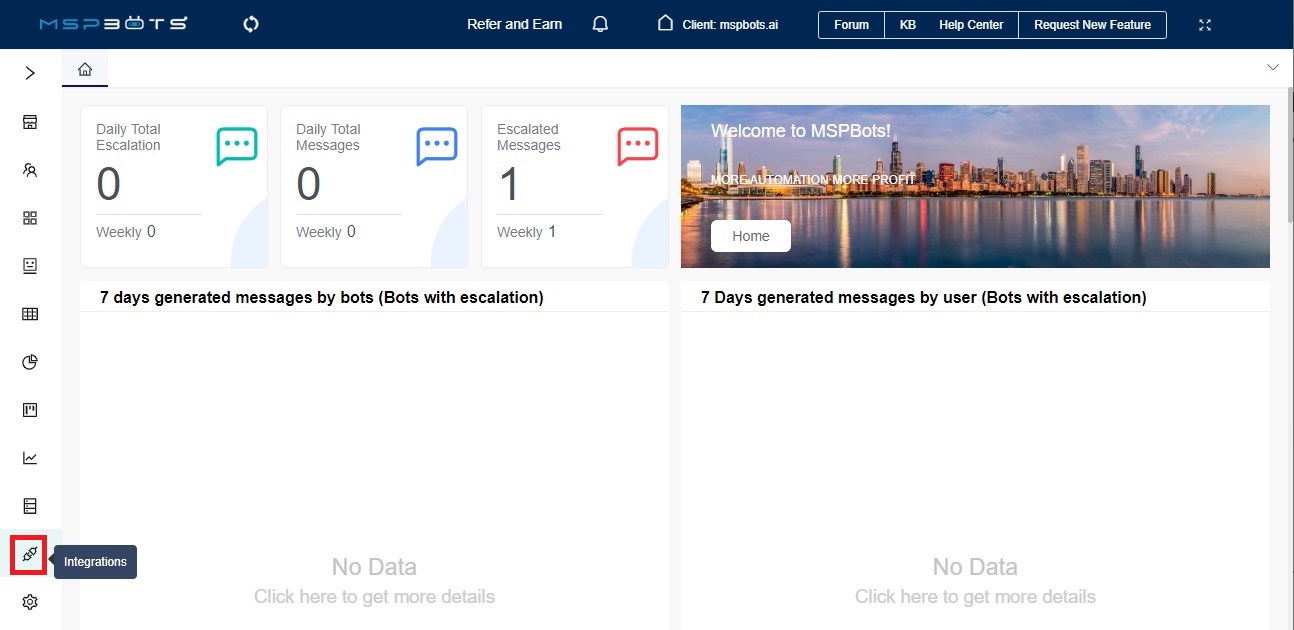Viewport: 1294px width, 630px height.
Task: Click the Refer and Earn link
Action: point(514,24)
